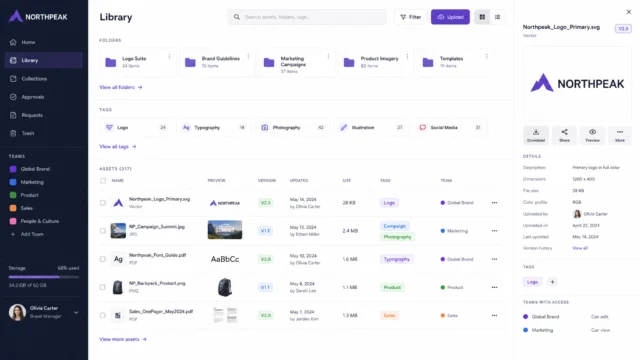This screenshot has width=640, height=360.
Task: Open the Filter options
Action: tap(410, 17)
